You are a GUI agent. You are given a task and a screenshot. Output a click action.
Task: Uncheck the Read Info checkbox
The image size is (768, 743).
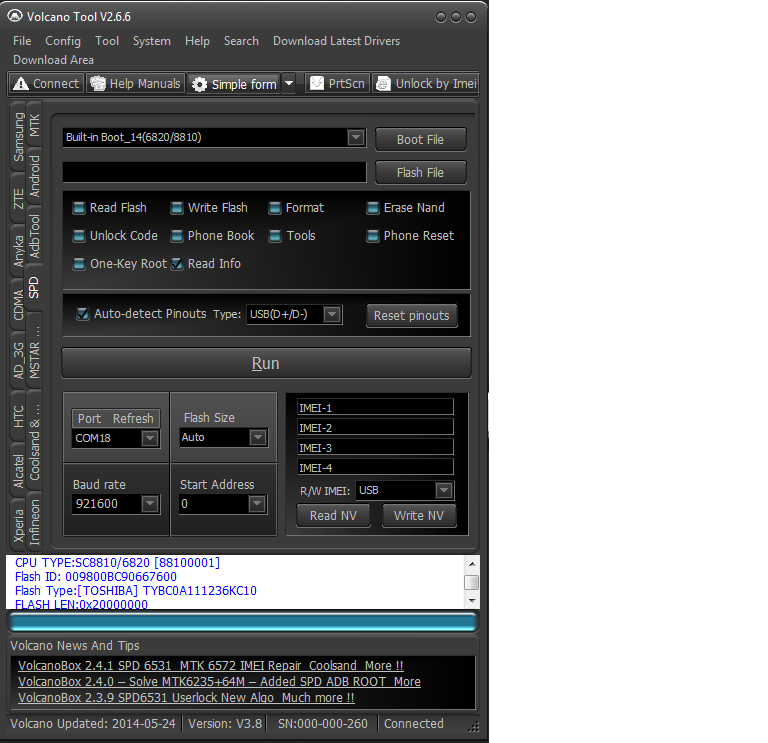pos(177,264)
